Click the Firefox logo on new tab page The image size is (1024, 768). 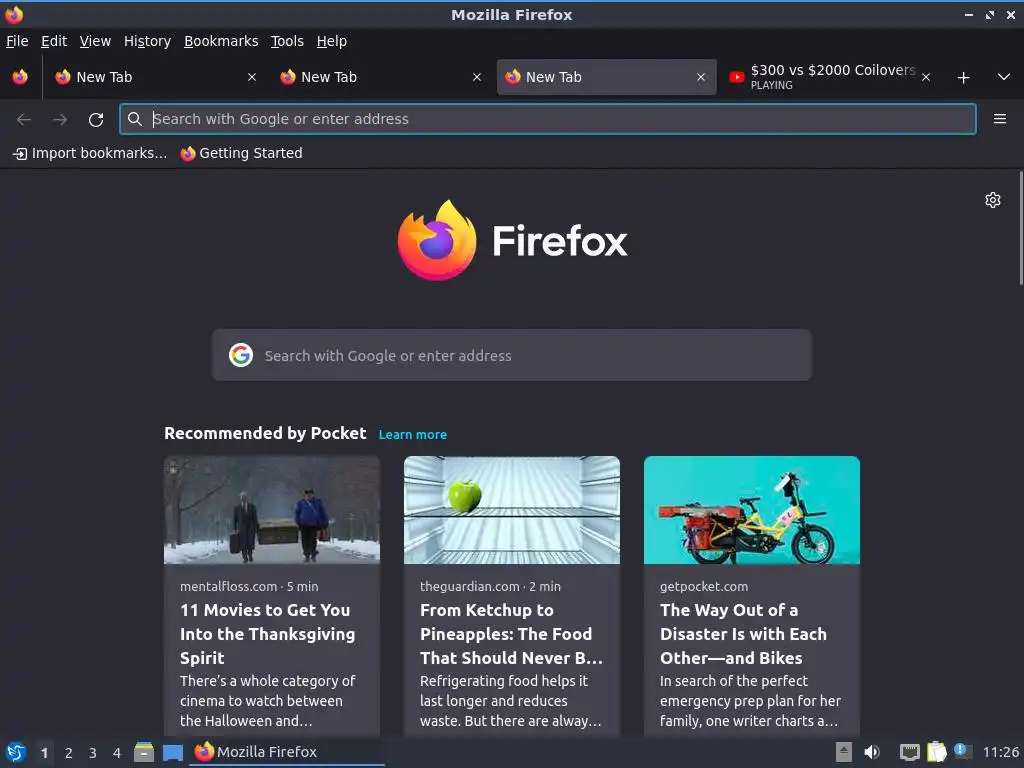point(511,240)
